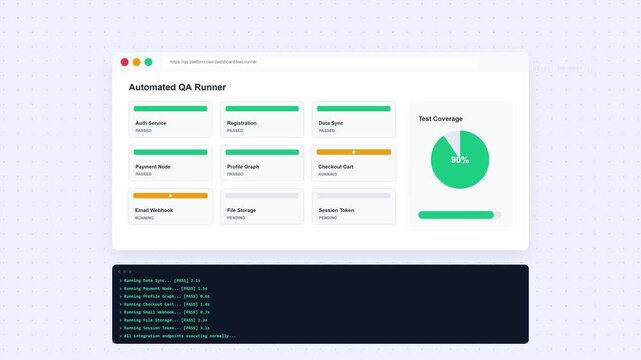The image size is (641, 360).
Task: Click the 90% coverage pie chart
Action: 460,160
